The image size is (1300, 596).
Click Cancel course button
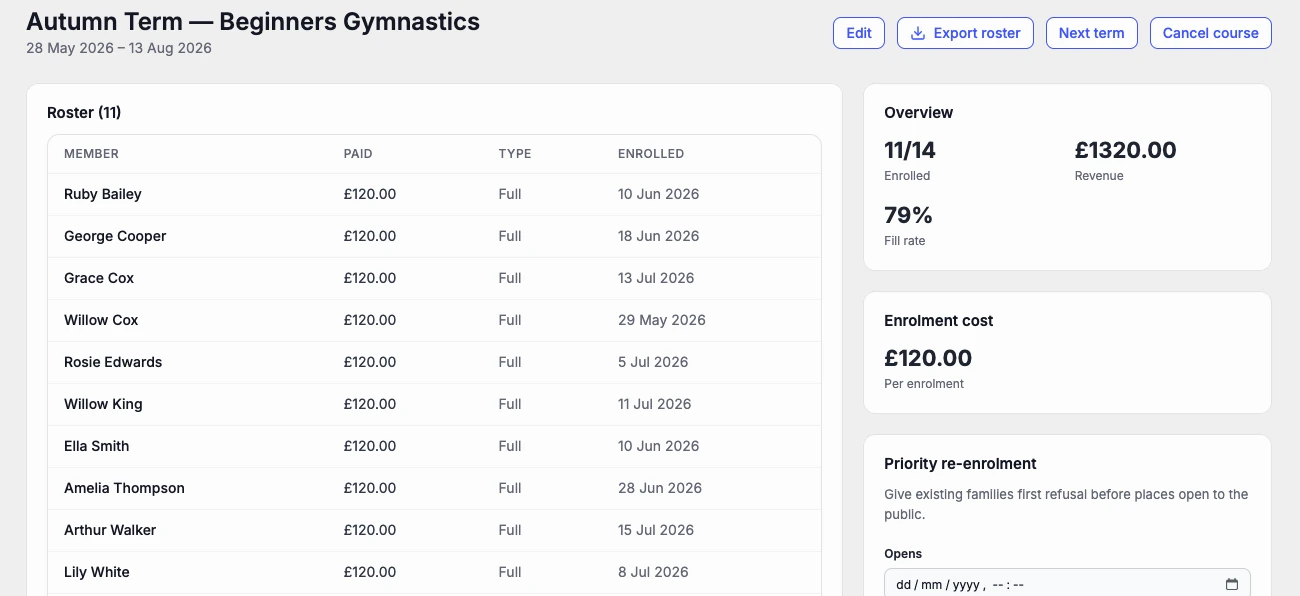pos(1211,33)
